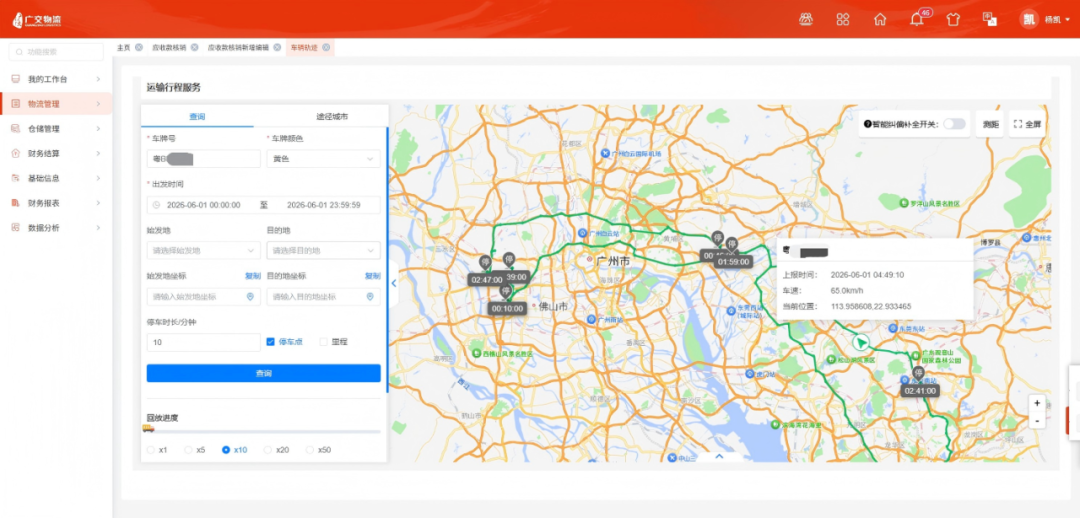
Task: Go to home via the house icon
Action: click(880, 19)
